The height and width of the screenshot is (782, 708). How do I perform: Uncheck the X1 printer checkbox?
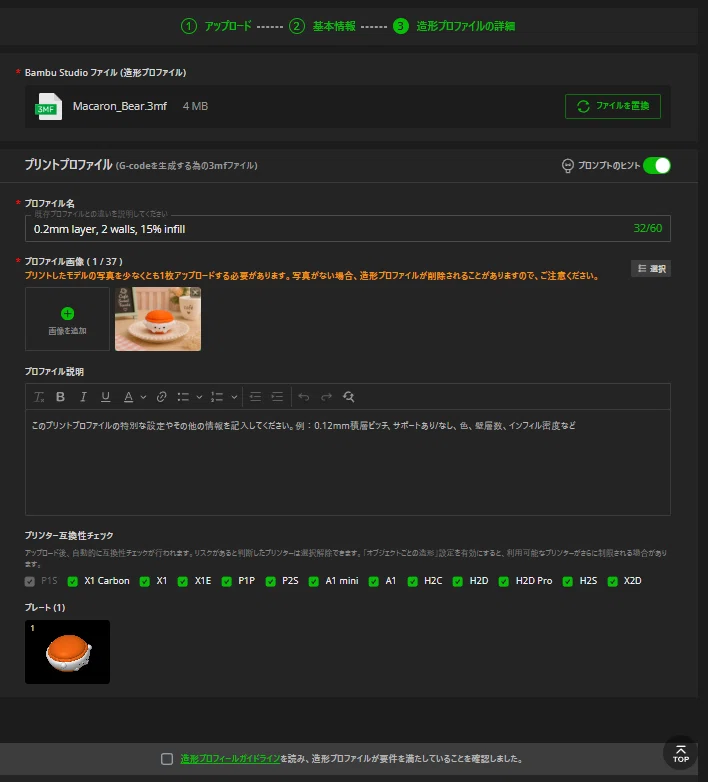(145, 582)
